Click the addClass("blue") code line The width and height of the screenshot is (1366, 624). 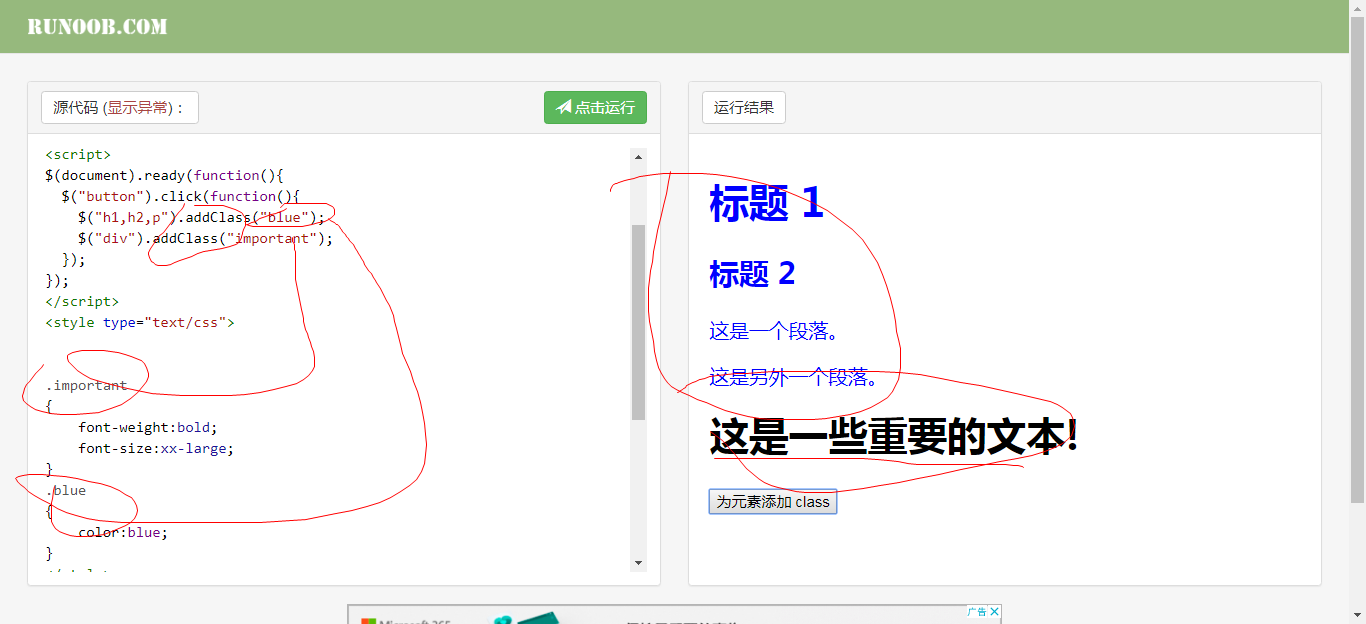[x=201, y=218]
